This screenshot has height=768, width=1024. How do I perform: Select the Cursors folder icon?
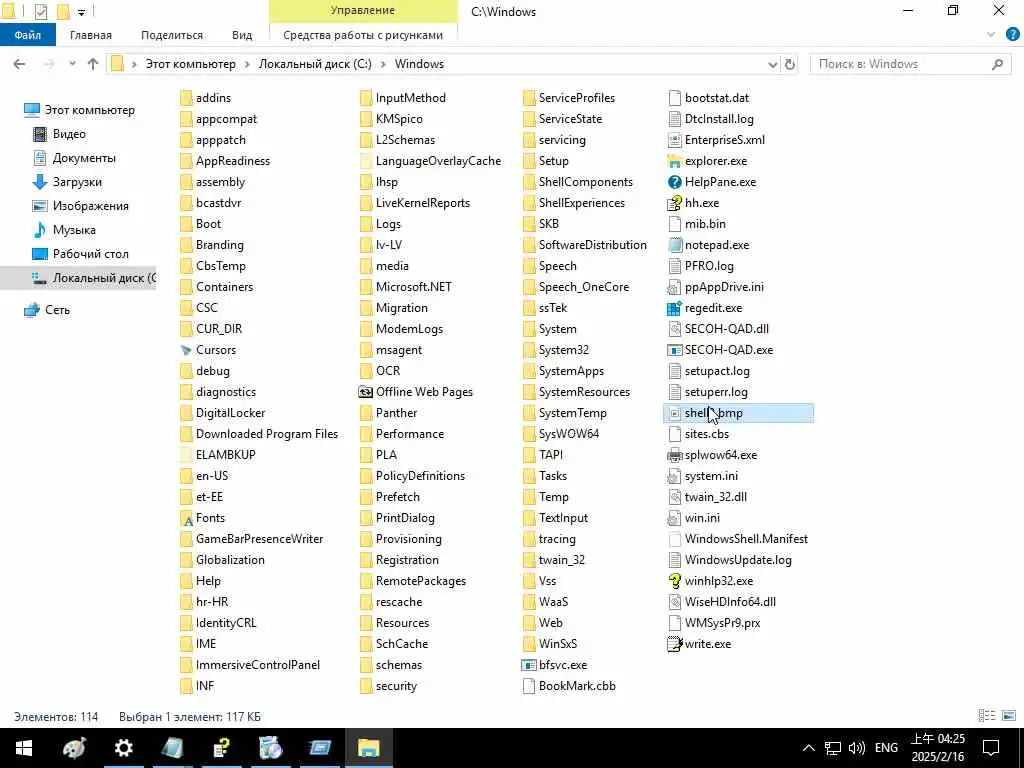point(186,350)
